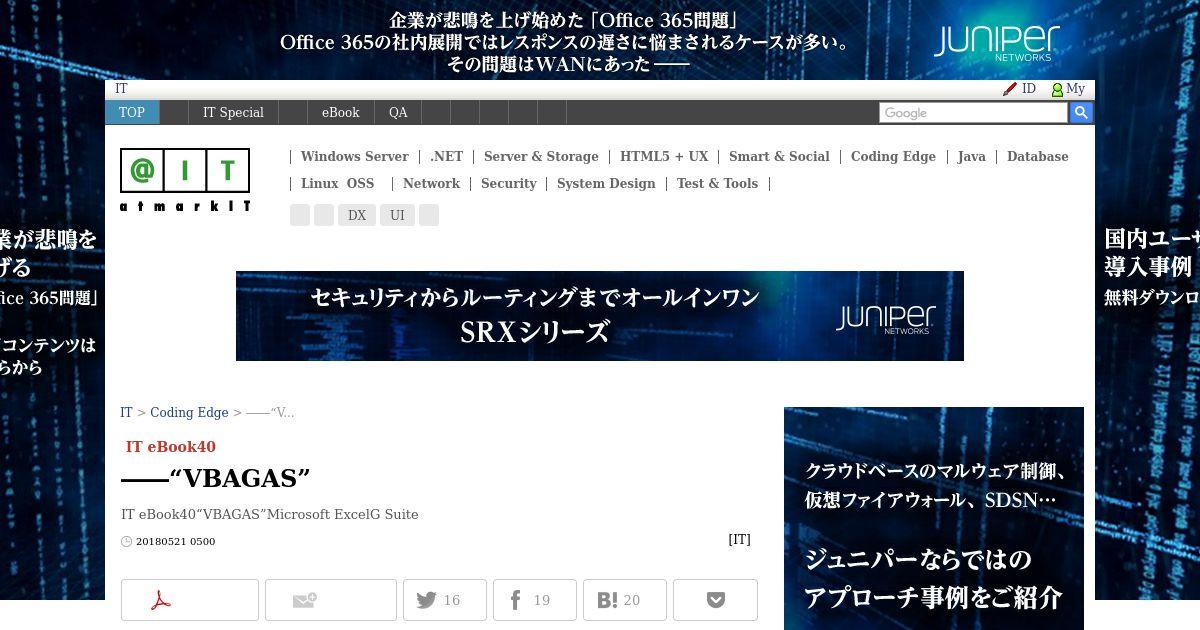The height and width of the screenshot is (630, 1200).
Task: Focus the Google search input field
Action: [x=973, y=113]
